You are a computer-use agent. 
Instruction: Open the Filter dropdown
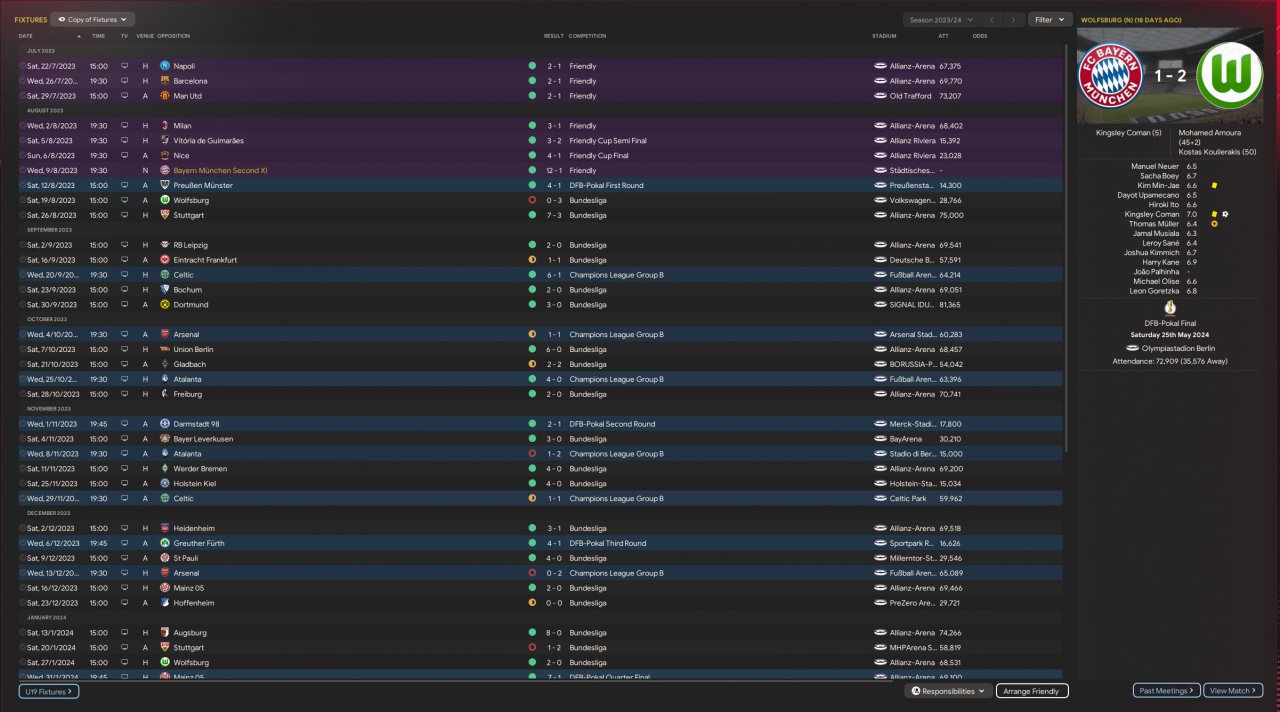(1049, 19)
